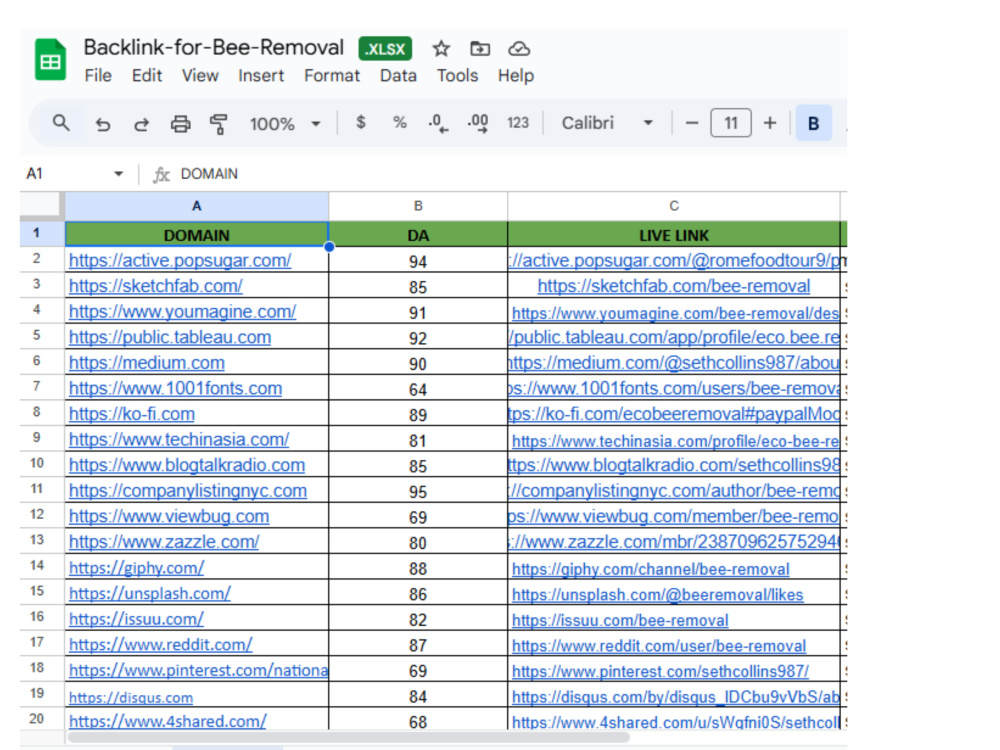Open the Help menu
The height and width of the screenshot is (750, 1000).
coord(516,75)
